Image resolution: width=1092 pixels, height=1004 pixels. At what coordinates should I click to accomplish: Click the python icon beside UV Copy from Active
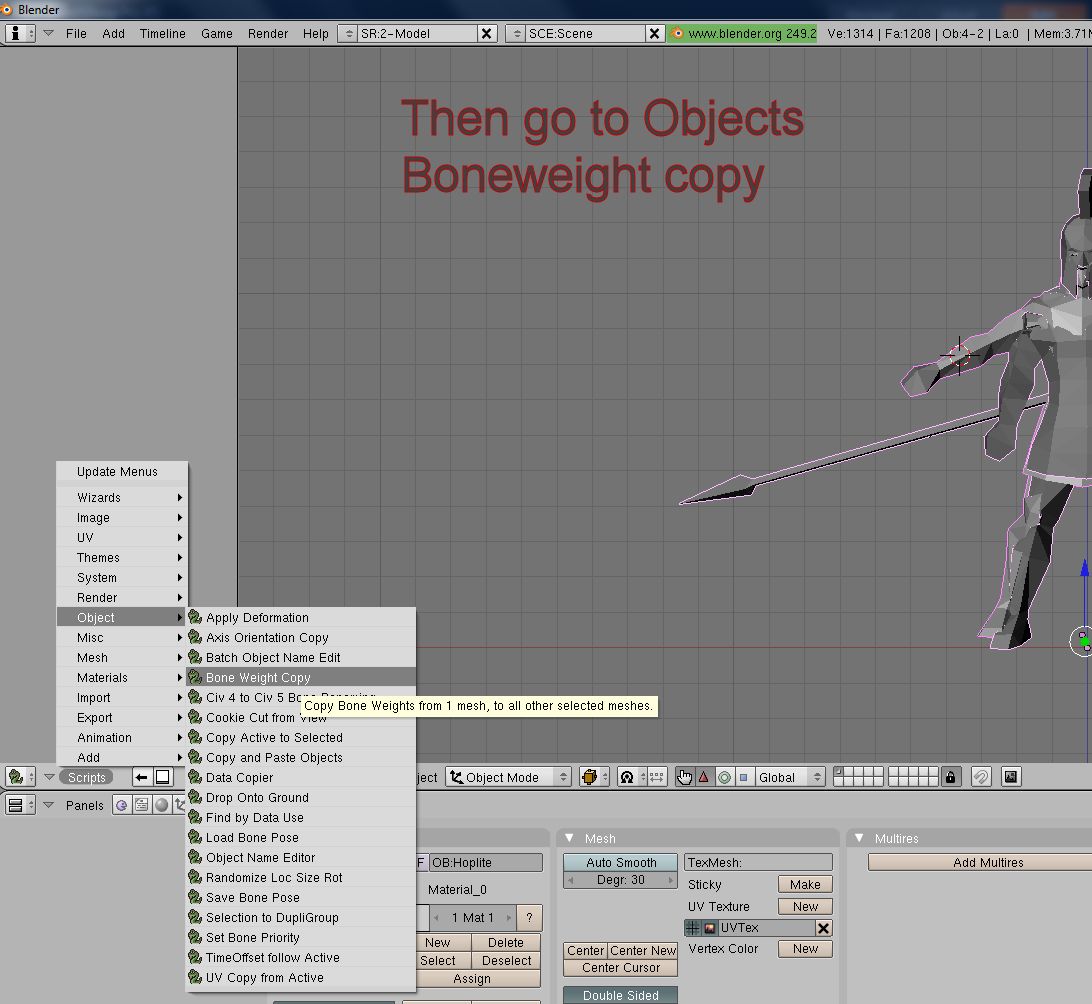(196, 978)
